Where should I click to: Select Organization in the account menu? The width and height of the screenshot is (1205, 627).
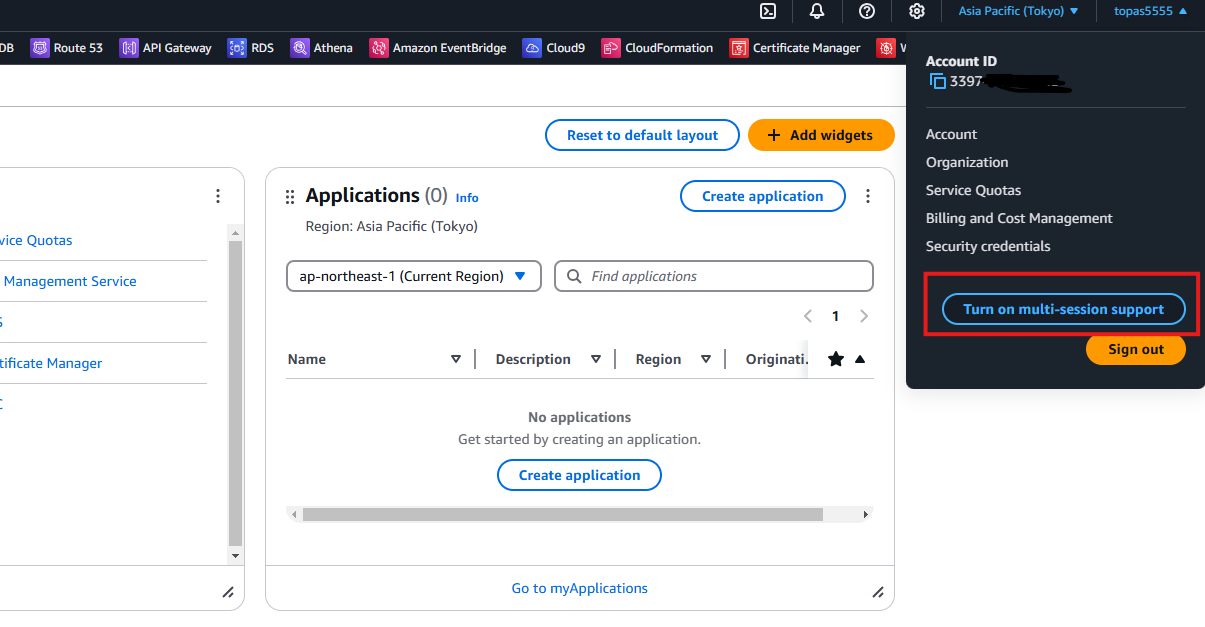point(967,162)
